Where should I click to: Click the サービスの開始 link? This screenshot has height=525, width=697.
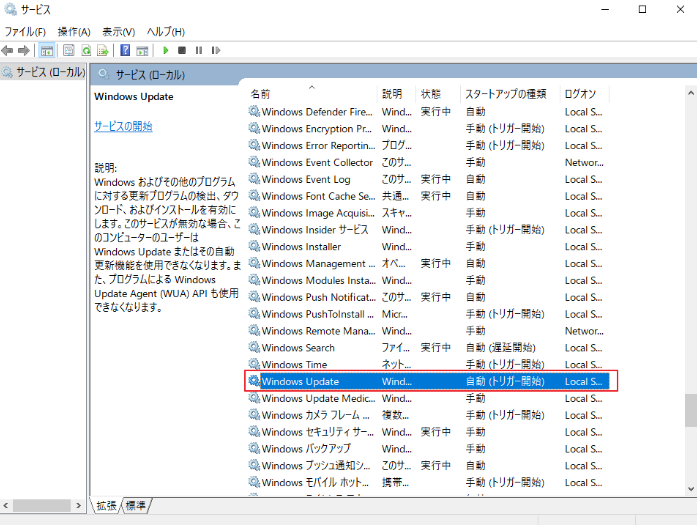123,126
